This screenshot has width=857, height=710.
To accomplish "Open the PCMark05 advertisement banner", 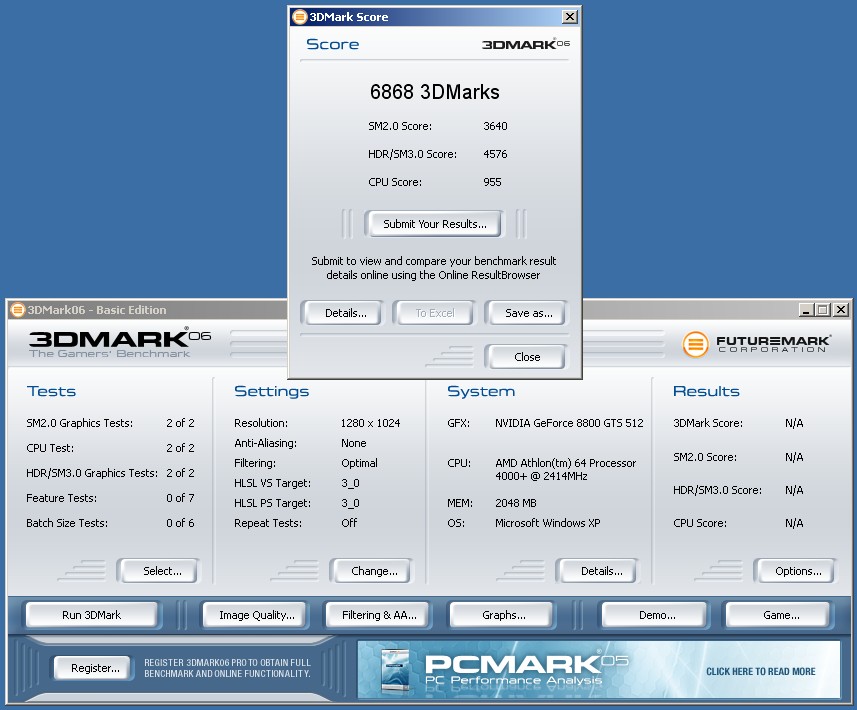I will point(598,670).
